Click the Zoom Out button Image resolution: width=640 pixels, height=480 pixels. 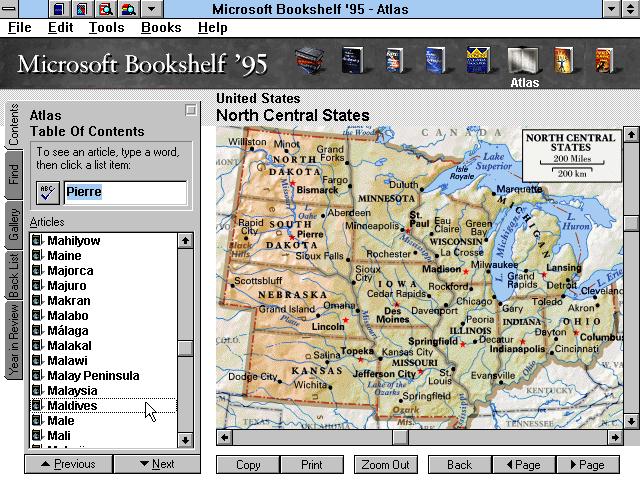pyautogui.click(x=386, y=465)
